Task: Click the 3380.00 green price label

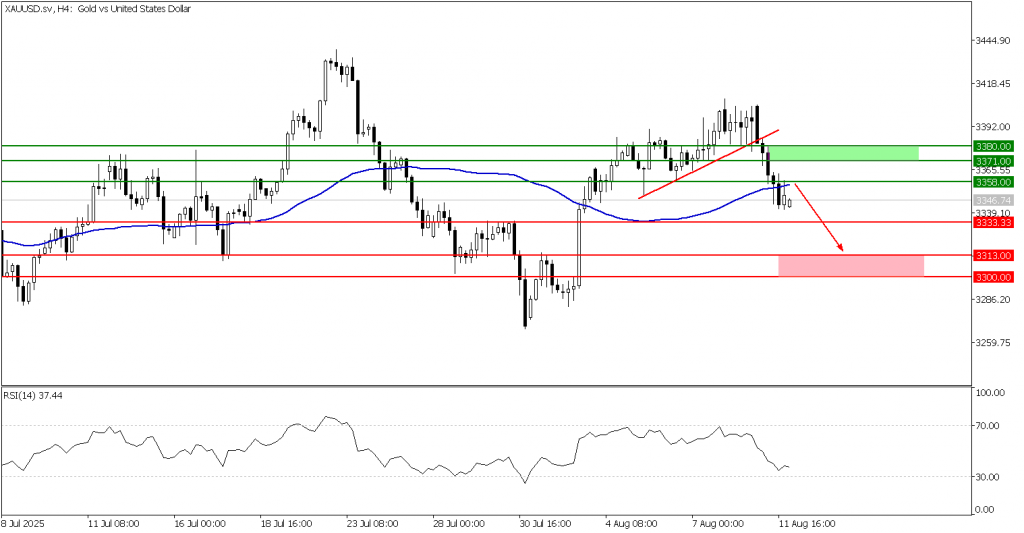Action: (x=993, y=146)
